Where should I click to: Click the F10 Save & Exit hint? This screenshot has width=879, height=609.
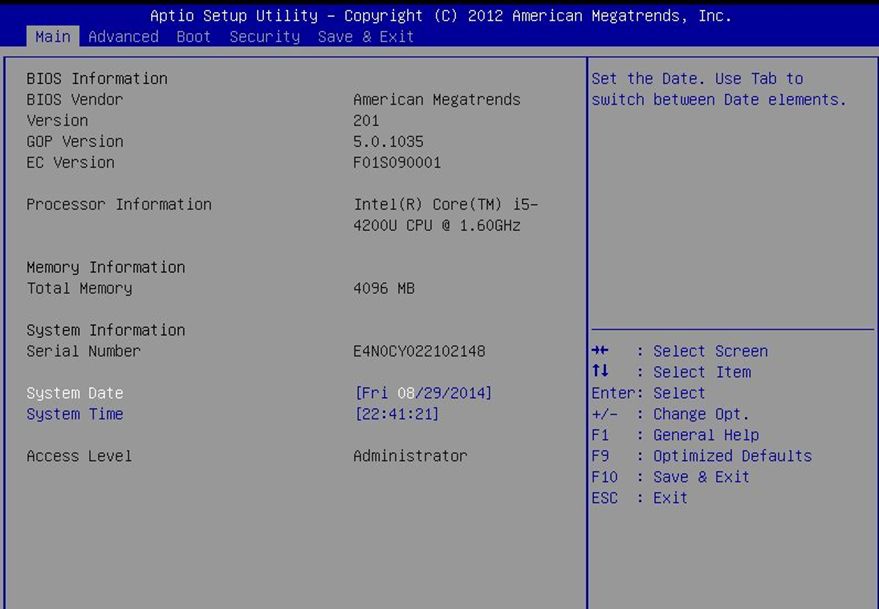click(670, 477)
